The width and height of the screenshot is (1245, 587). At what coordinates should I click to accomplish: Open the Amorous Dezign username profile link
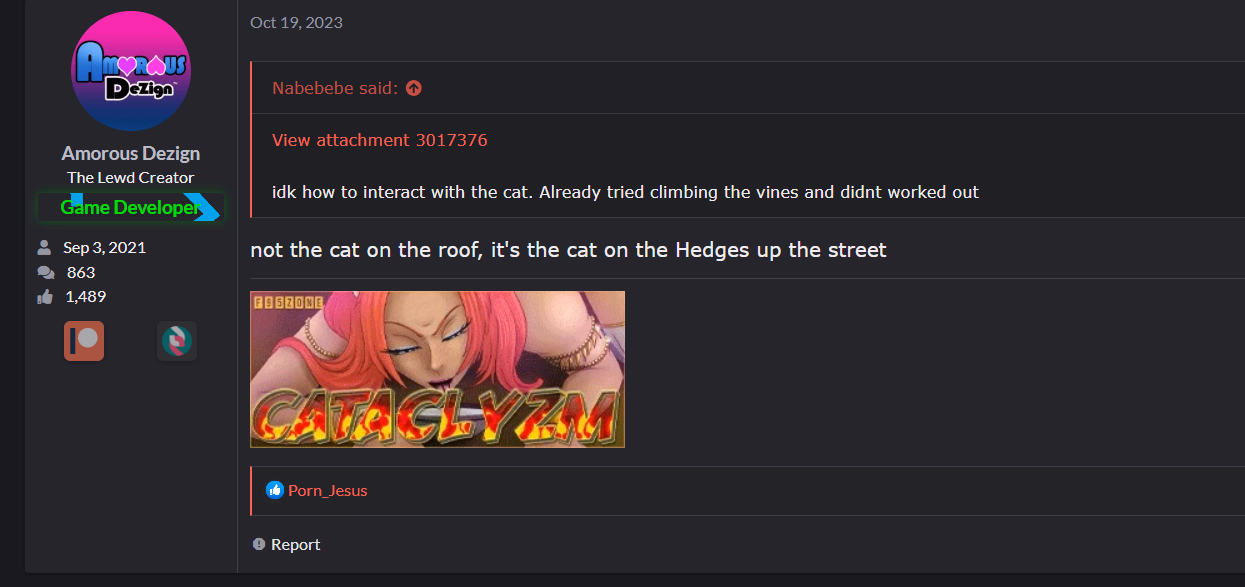coord(131,153)
